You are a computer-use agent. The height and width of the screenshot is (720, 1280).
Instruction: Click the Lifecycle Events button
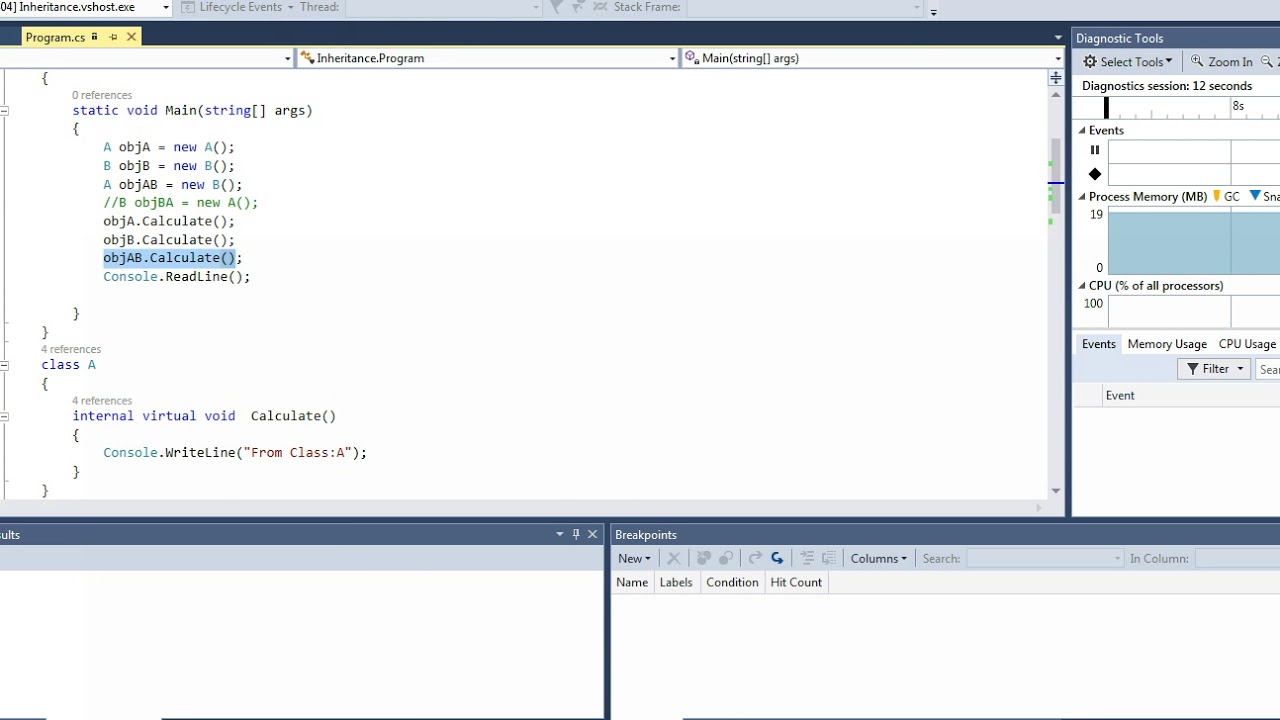[238, 7]
